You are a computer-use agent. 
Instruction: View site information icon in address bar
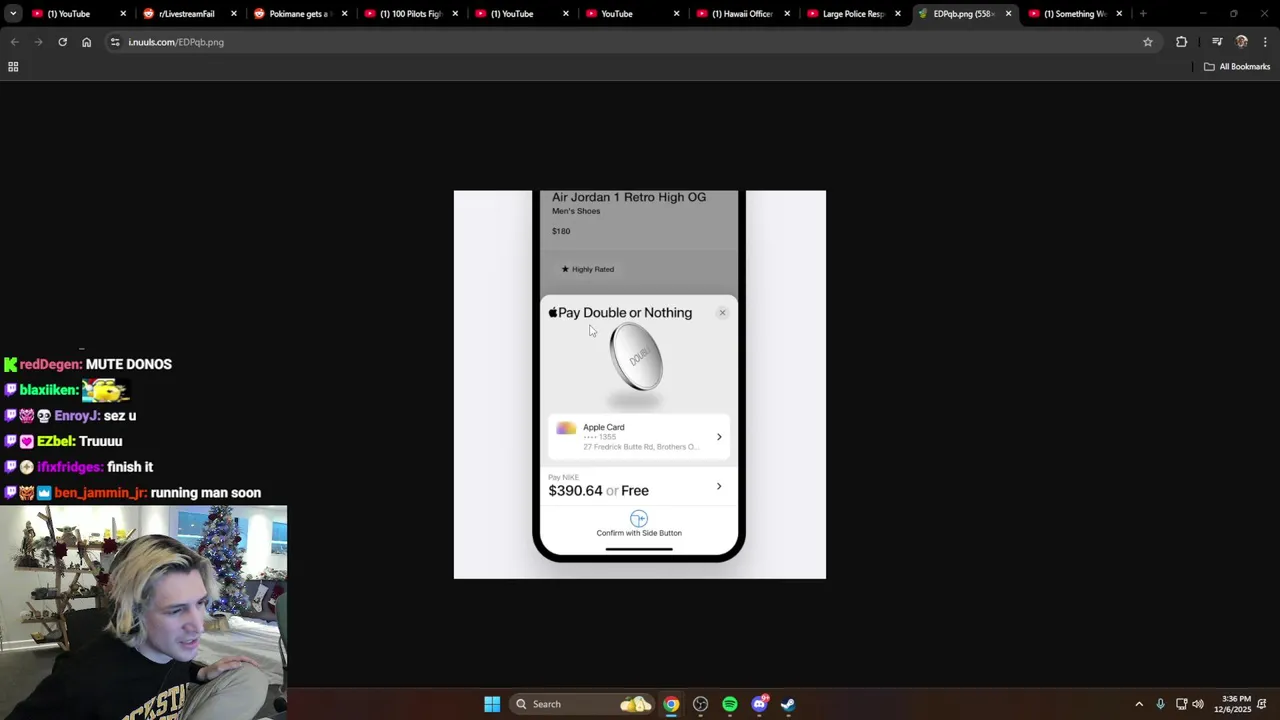click(x=115, y=42)
